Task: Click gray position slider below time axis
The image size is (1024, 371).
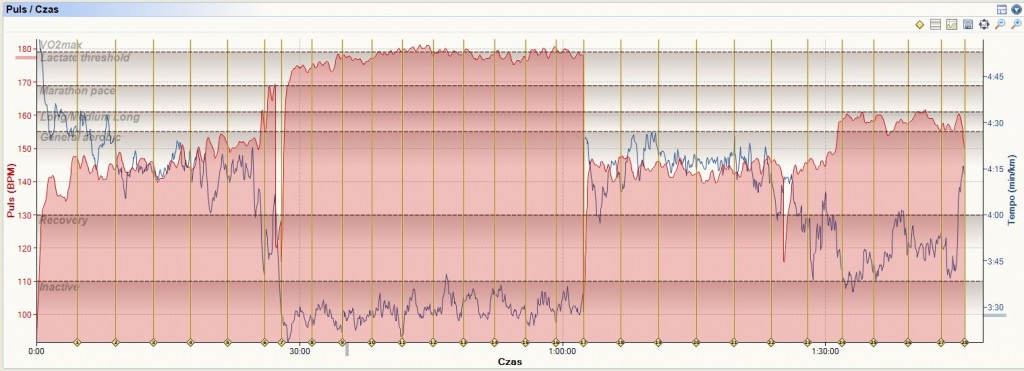Action: (347, 349)
